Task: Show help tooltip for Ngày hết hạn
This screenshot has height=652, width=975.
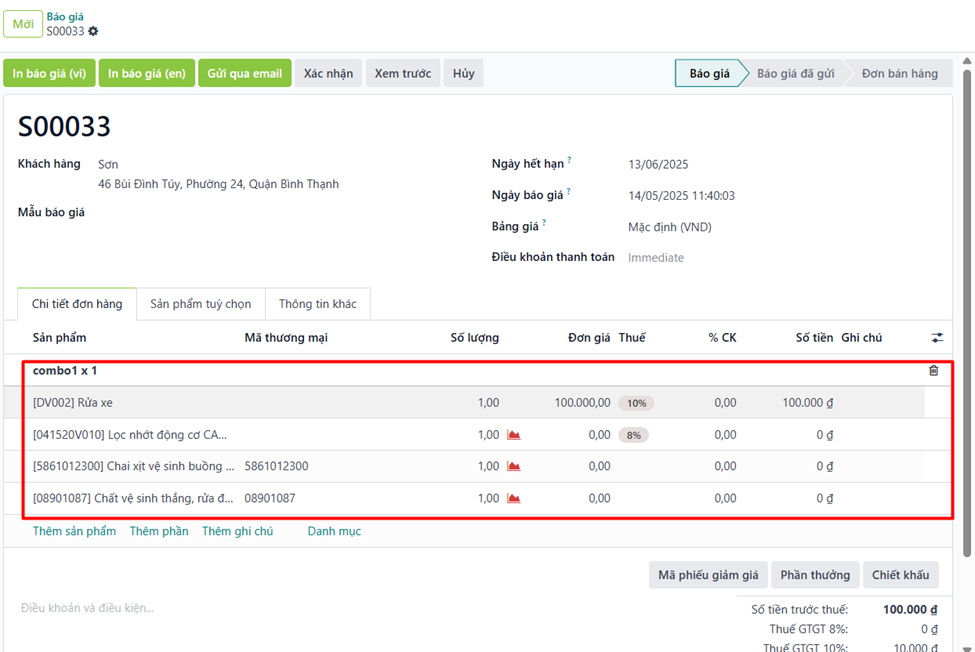Action: pyautogui.click(x=569, y=160)
